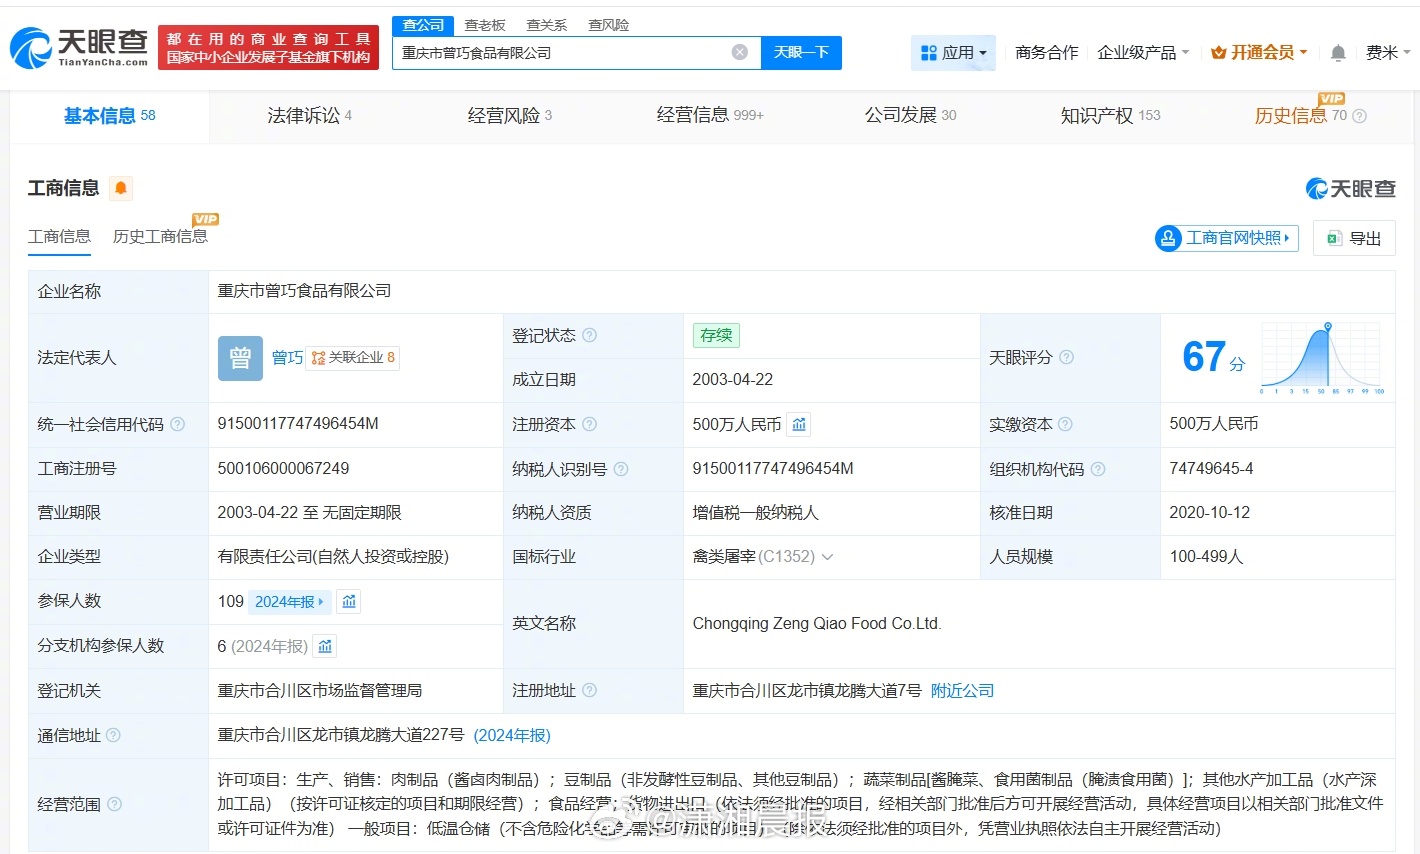1420x854 pixels.
Task: Expand the 禽类屠宰(C1352) industry chevron
Action: 827,556
